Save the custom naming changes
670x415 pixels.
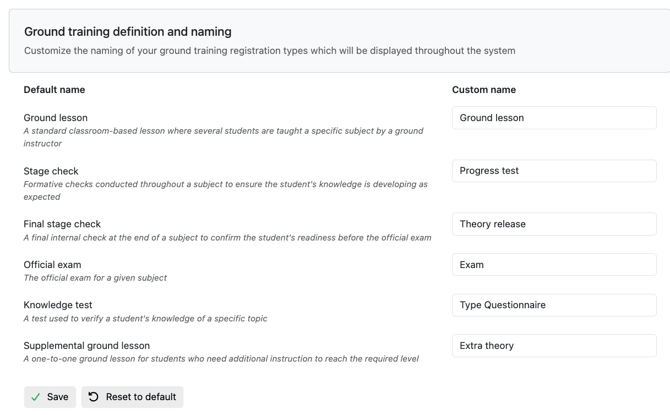click(x=50, y=397)
